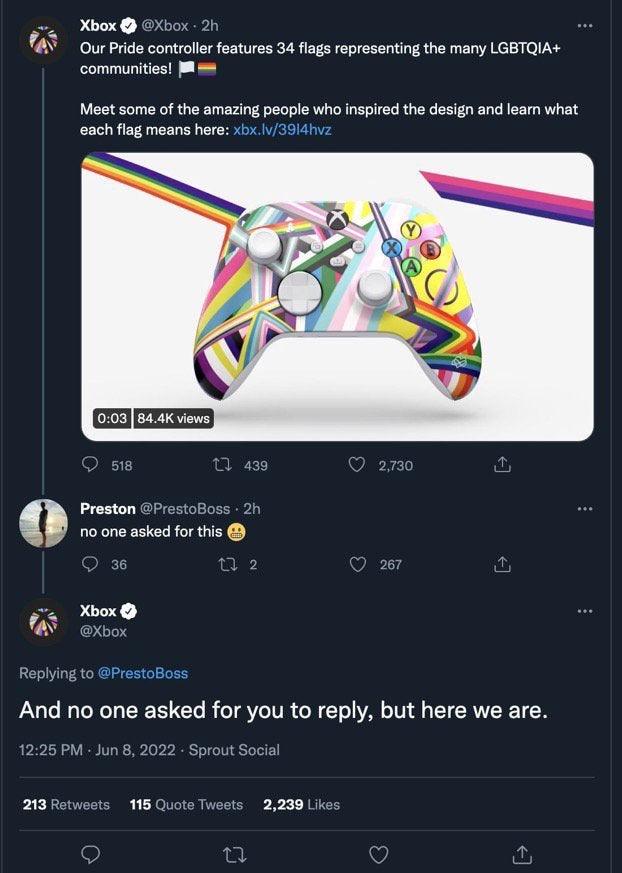The height and width of the screenshot is (873, 622).
Task: Play the Pride controller video
Action: pos(337,297)
